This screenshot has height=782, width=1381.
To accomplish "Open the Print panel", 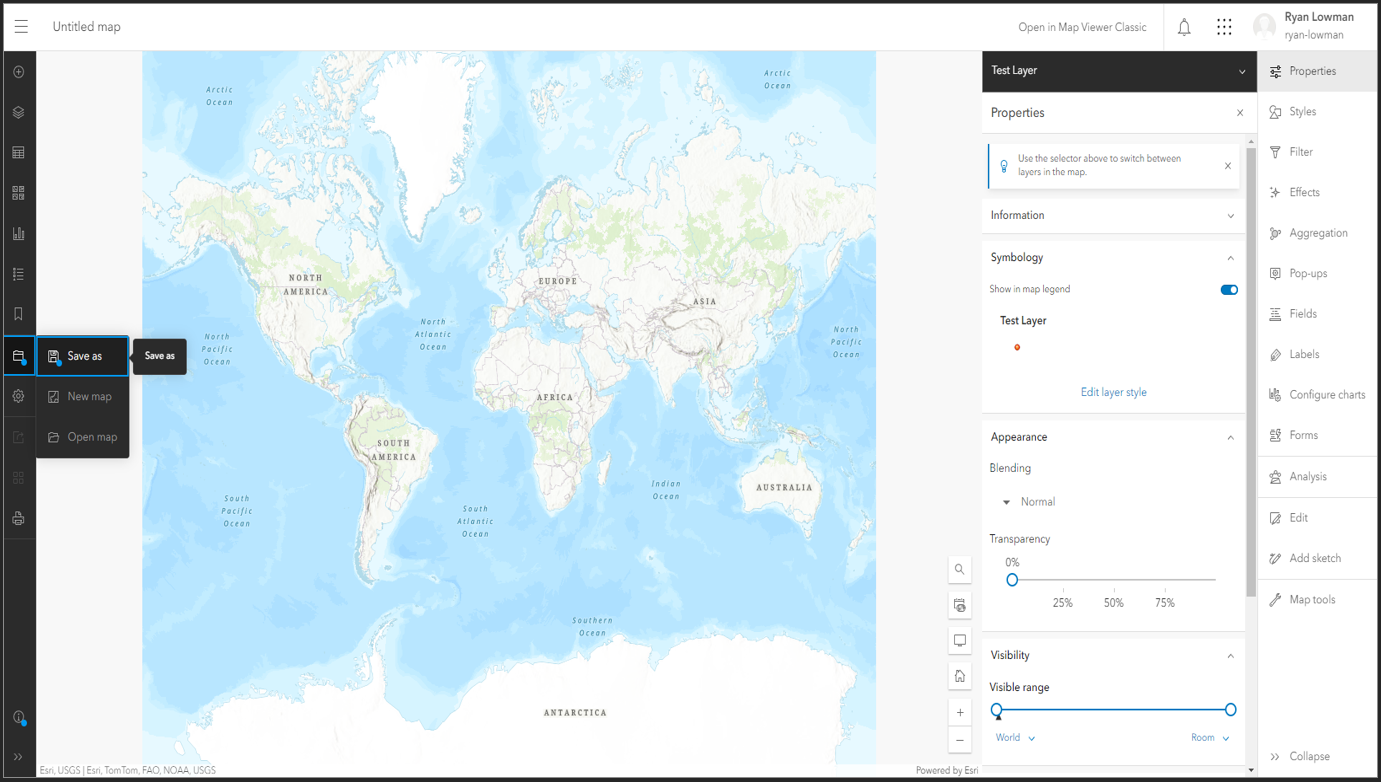I will 18,518.
